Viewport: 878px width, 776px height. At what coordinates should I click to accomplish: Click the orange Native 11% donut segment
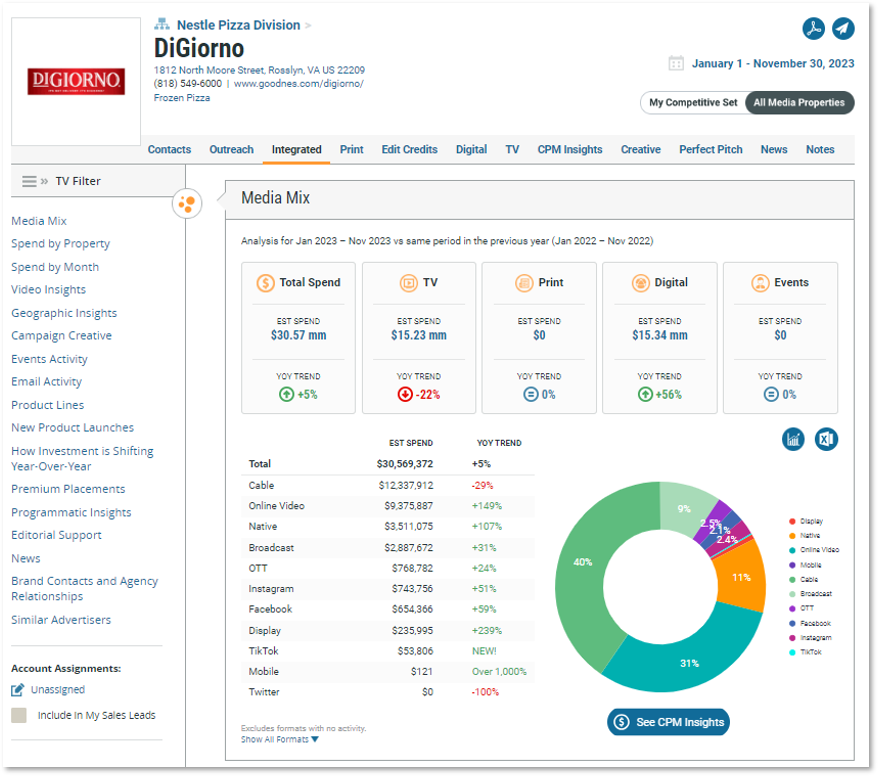[741, 577]
